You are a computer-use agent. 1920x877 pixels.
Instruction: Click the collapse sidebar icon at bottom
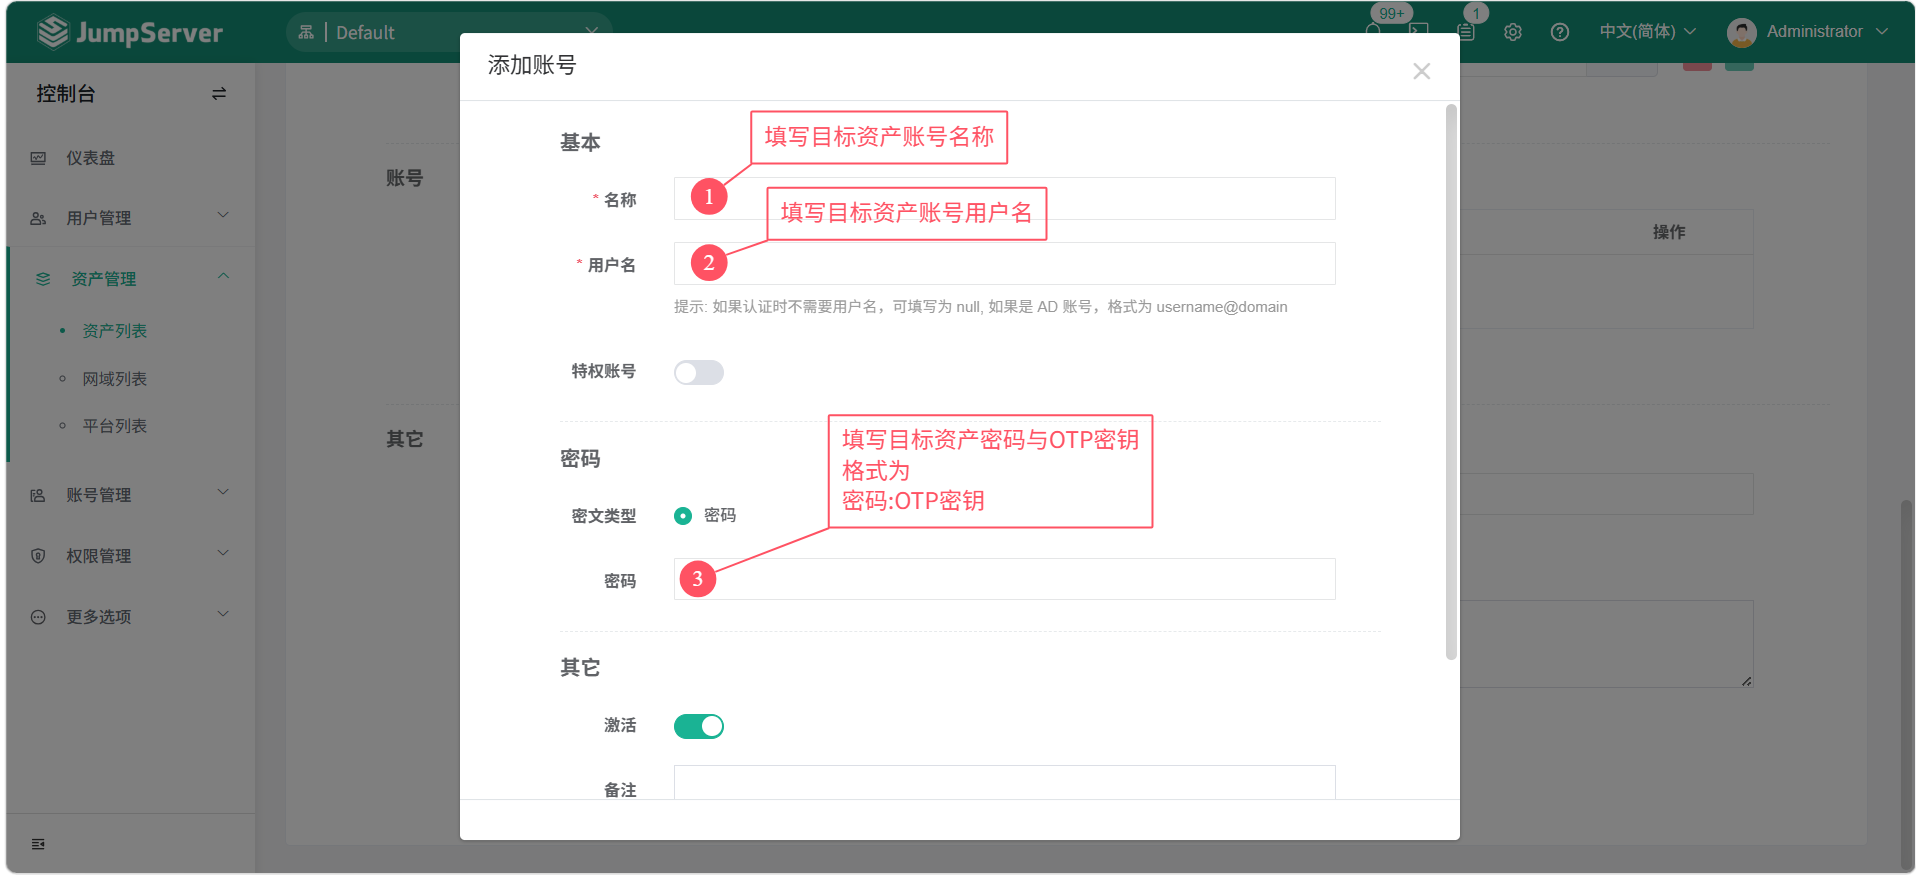point(38,844)
